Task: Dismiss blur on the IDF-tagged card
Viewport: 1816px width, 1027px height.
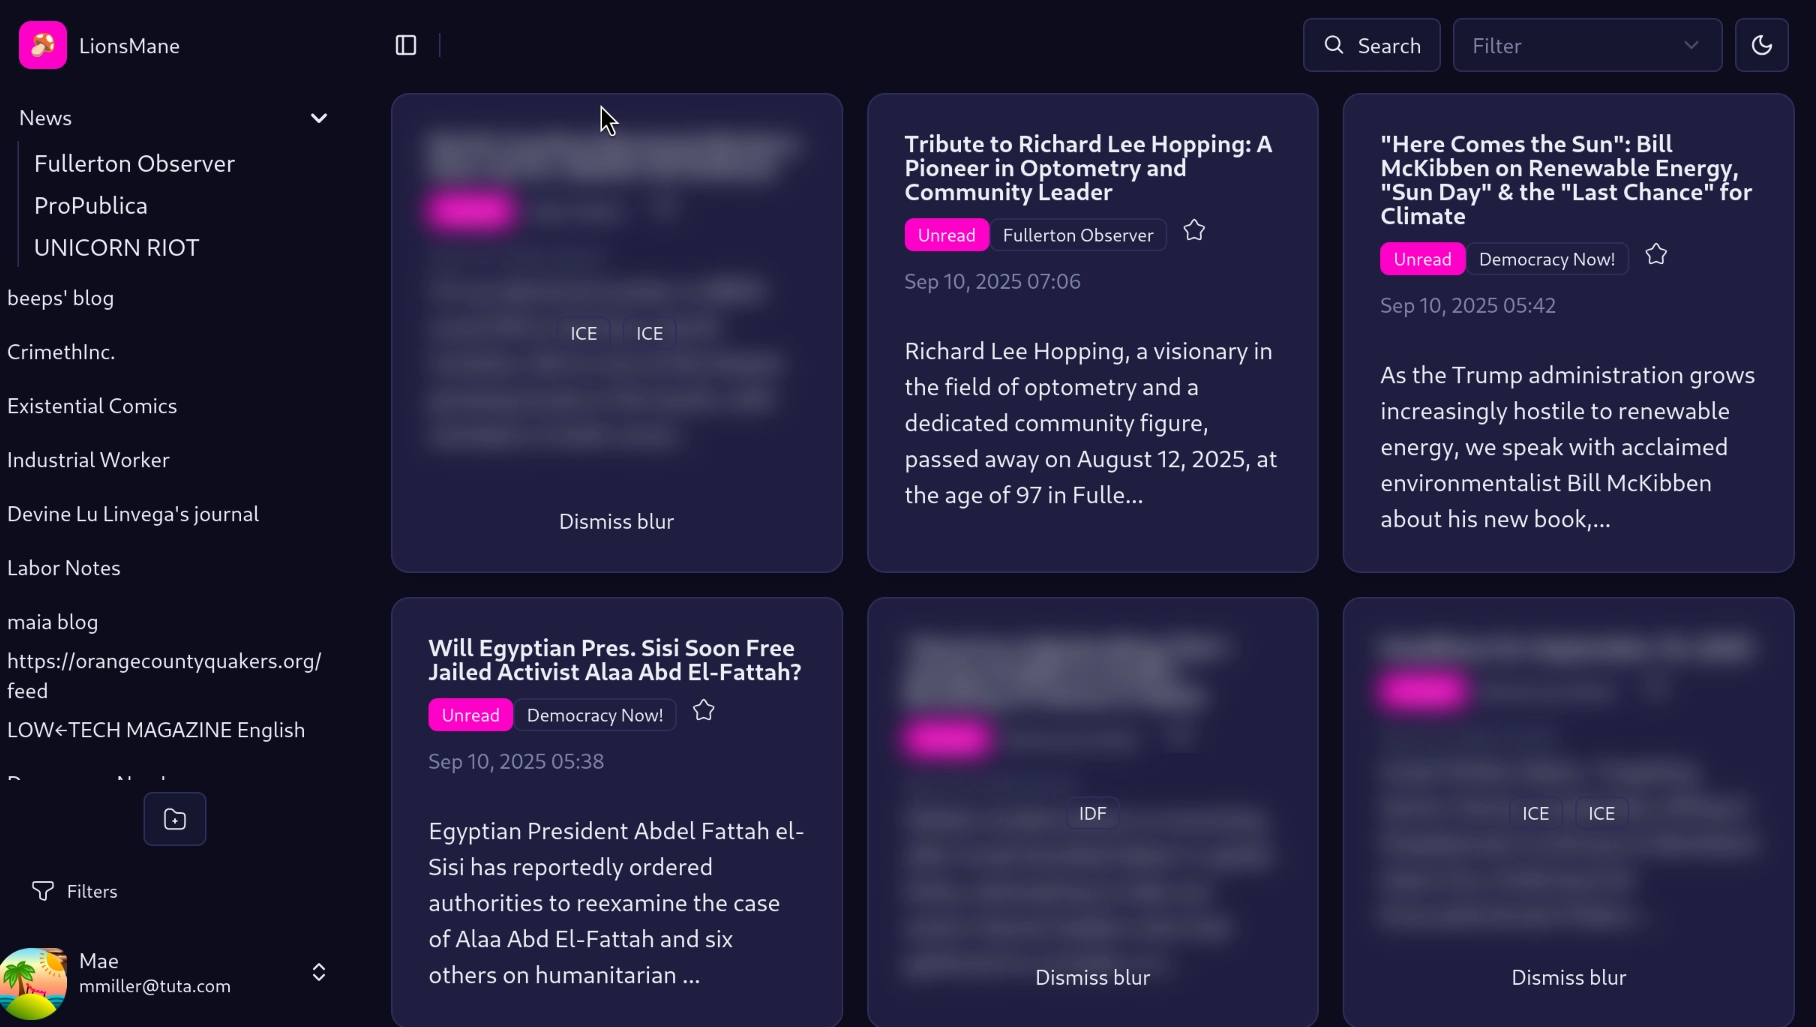Action: (x=1092, y=978)
